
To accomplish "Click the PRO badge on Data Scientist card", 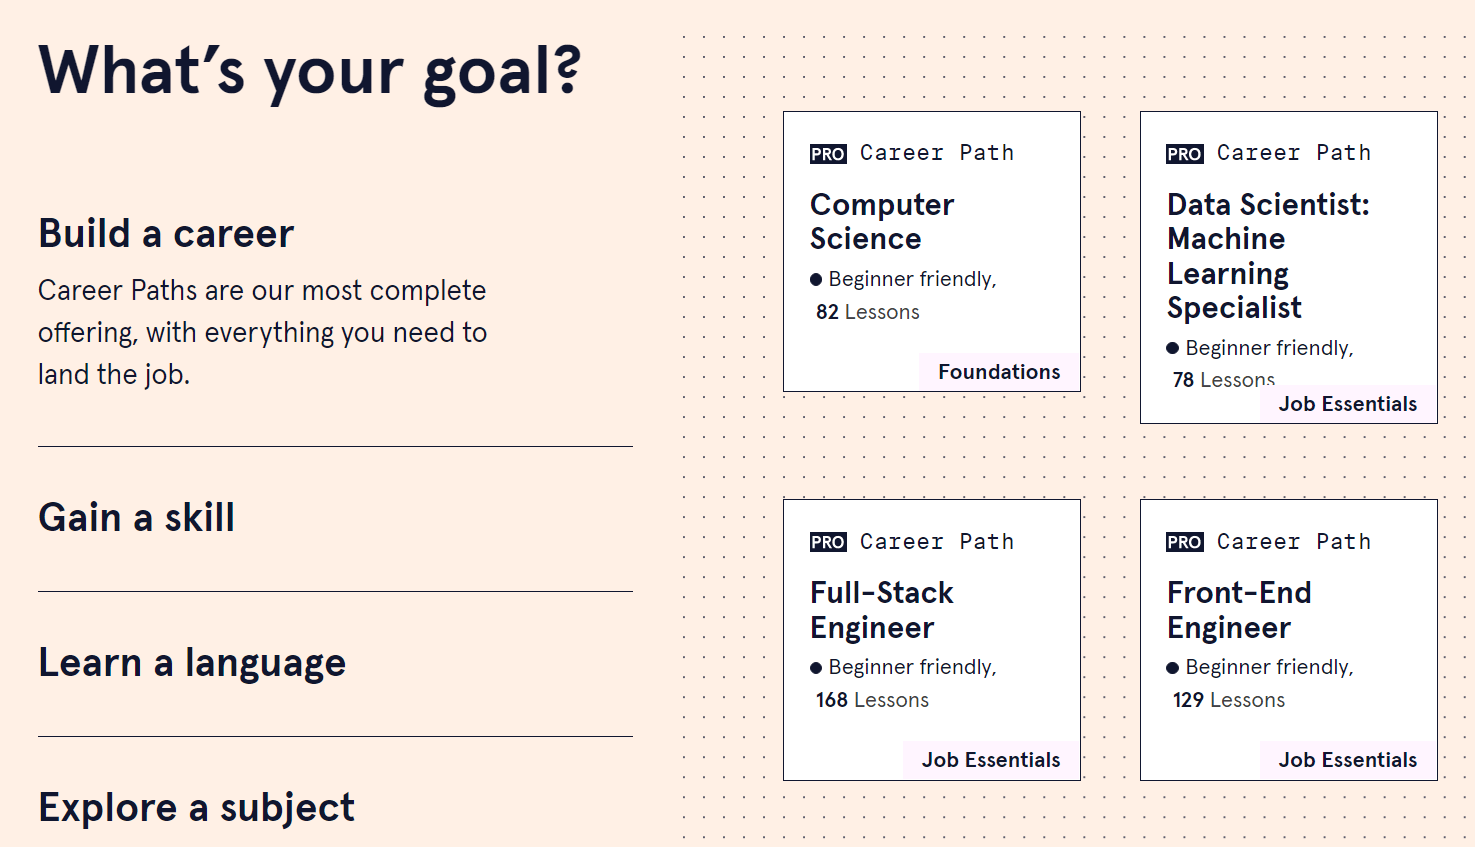I will (1184, 153).
